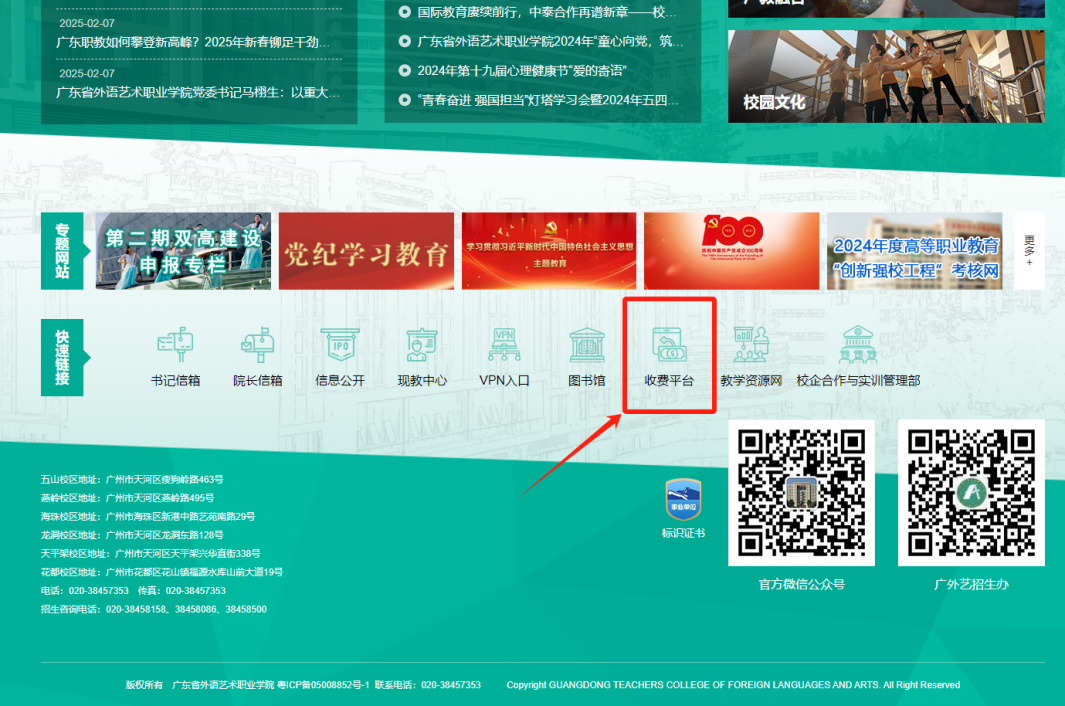
Task: Click the 标识证书 badge icon
Action: (683, 500)
